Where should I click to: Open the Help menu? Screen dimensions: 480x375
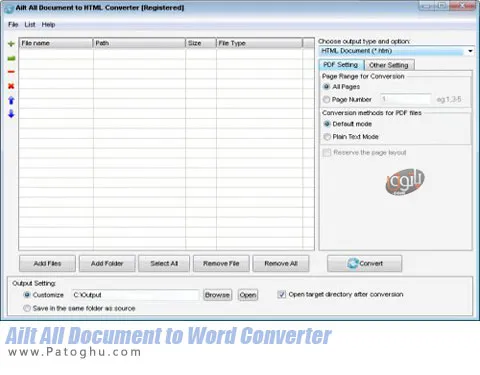(x=48, y=25)
